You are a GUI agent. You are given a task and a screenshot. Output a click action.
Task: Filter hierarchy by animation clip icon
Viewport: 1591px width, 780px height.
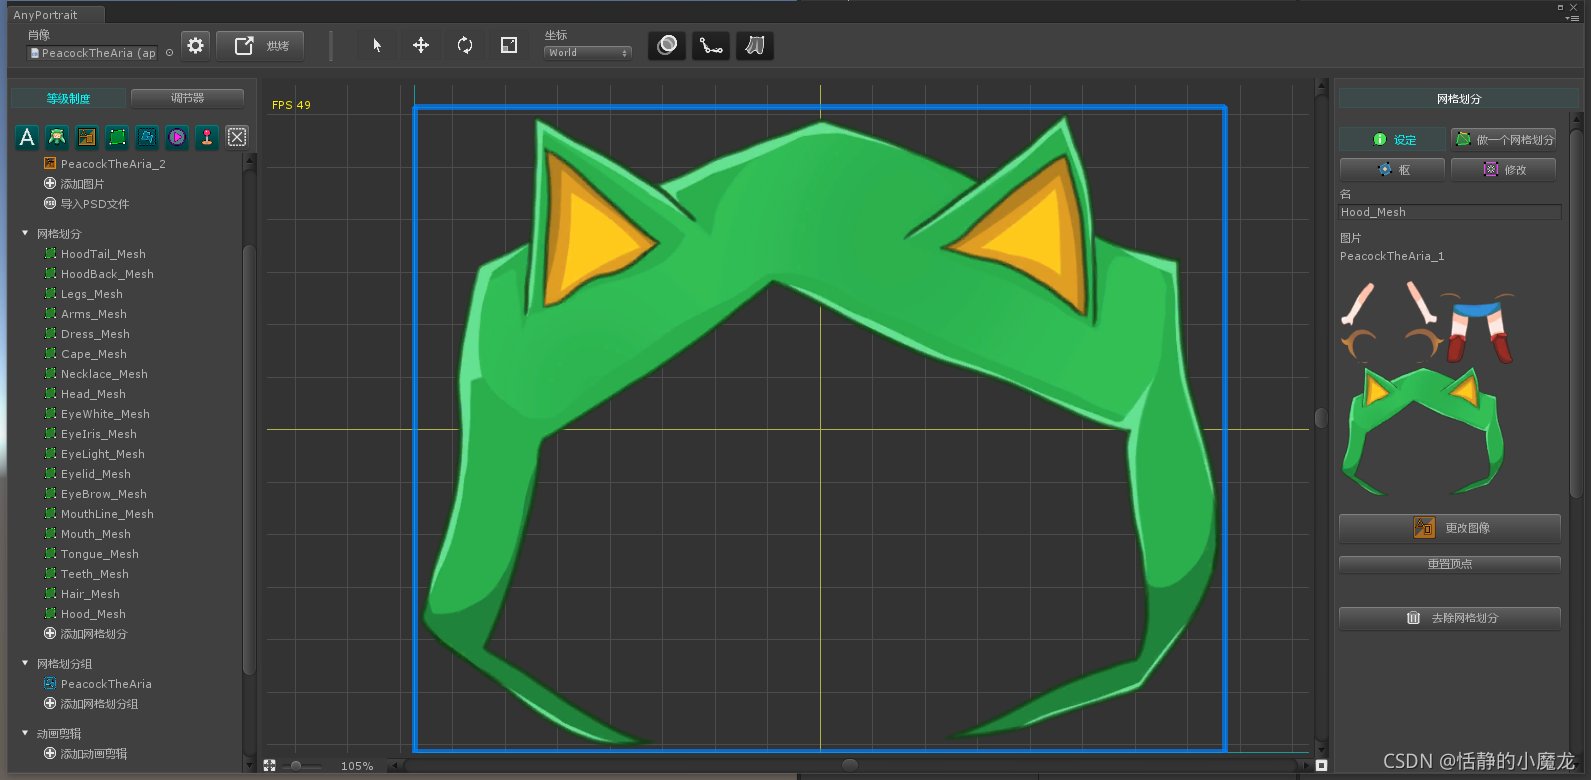click(x=177, y=137)
